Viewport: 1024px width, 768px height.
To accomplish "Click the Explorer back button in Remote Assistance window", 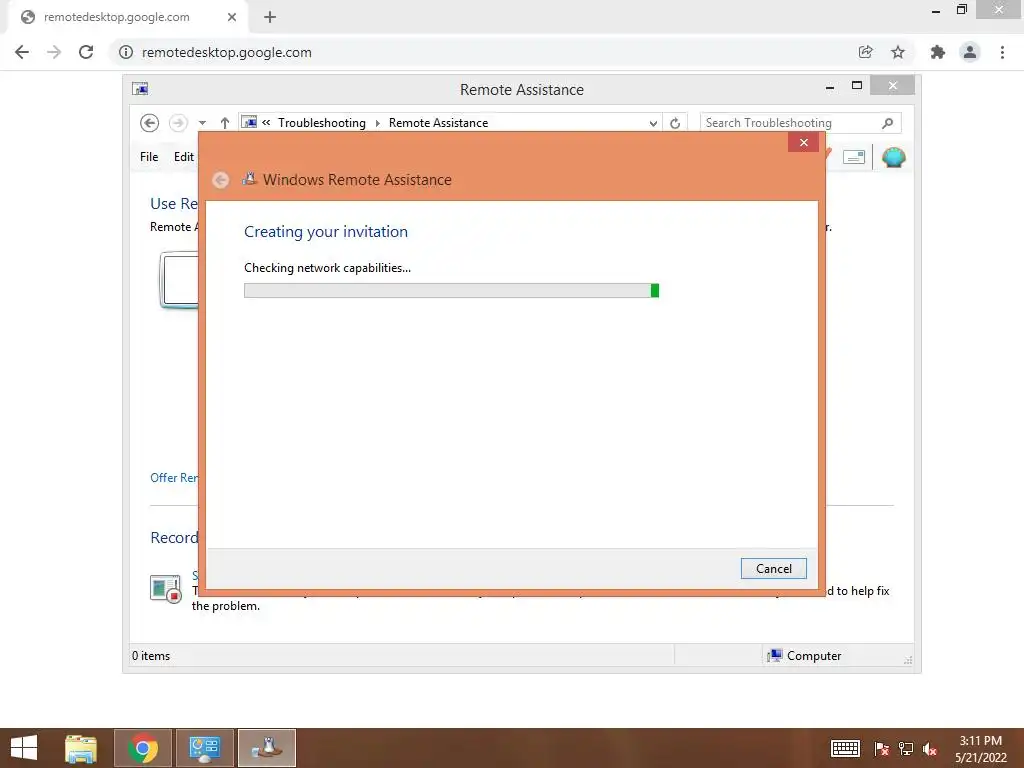I will [150, 123].
